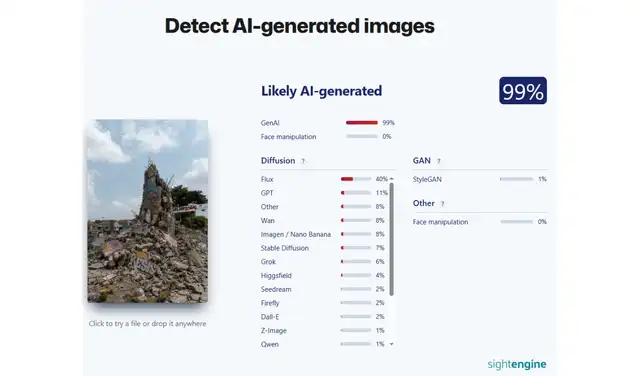Click the 'Face manipulation' label under GenAI

289,137
